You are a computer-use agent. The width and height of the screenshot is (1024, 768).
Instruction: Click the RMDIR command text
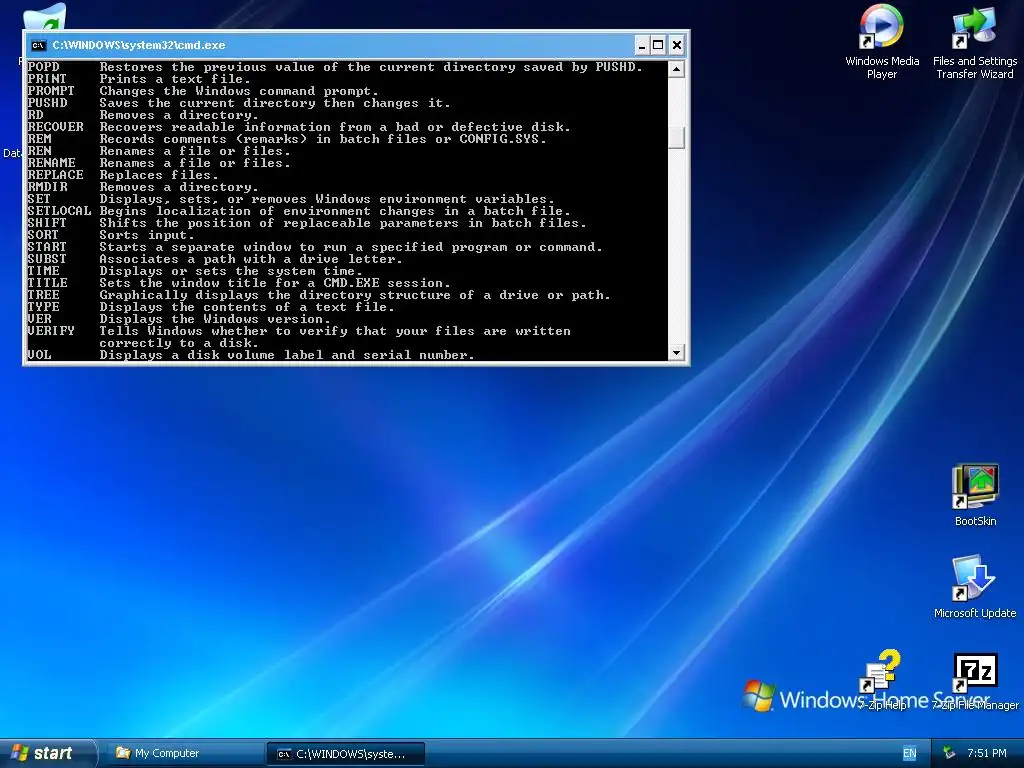47,187
